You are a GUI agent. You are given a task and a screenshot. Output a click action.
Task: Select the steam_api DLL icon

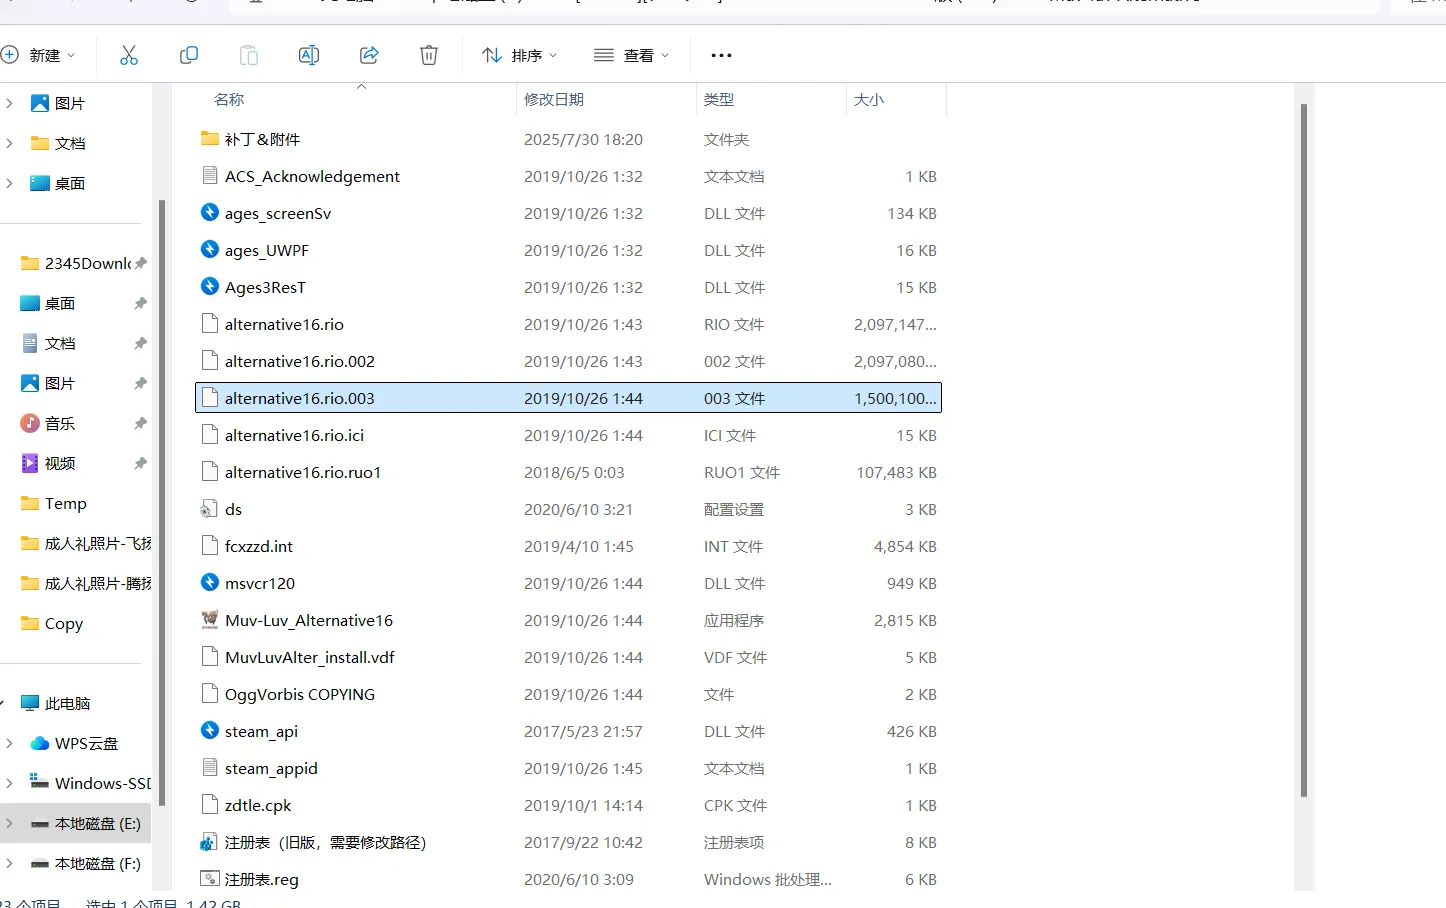(x=210, y=731)
